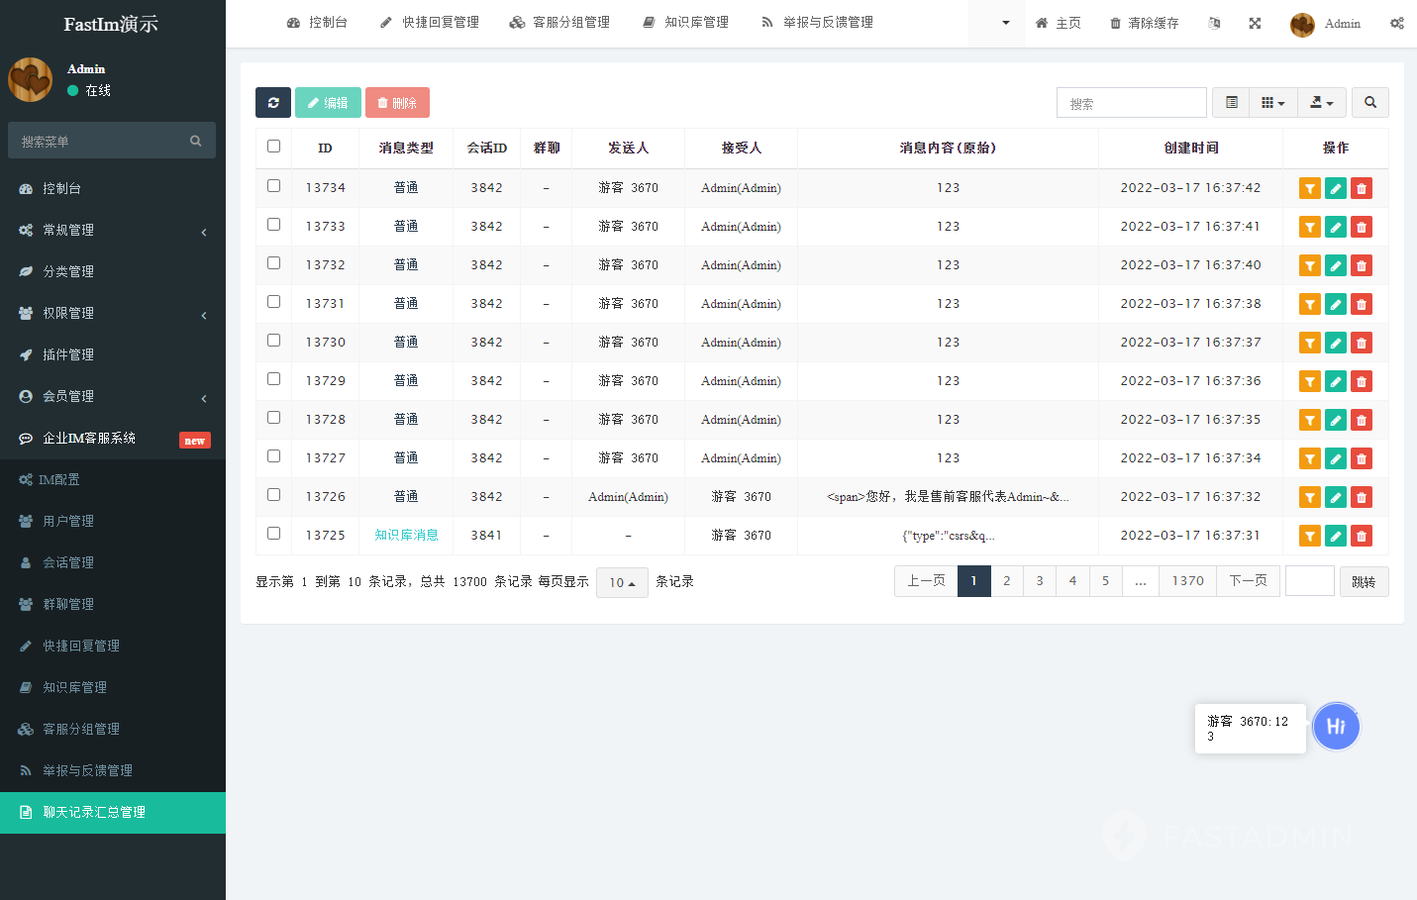Click the refresh table icon button
1417x900 pixels.
click(273, 103)
